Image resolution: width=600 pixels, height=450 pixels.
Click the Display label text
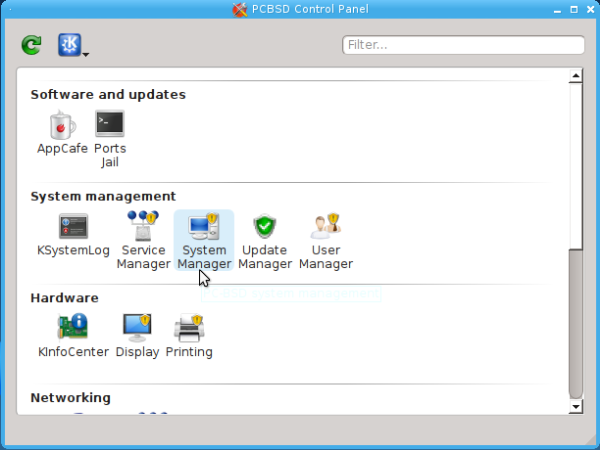137,352
